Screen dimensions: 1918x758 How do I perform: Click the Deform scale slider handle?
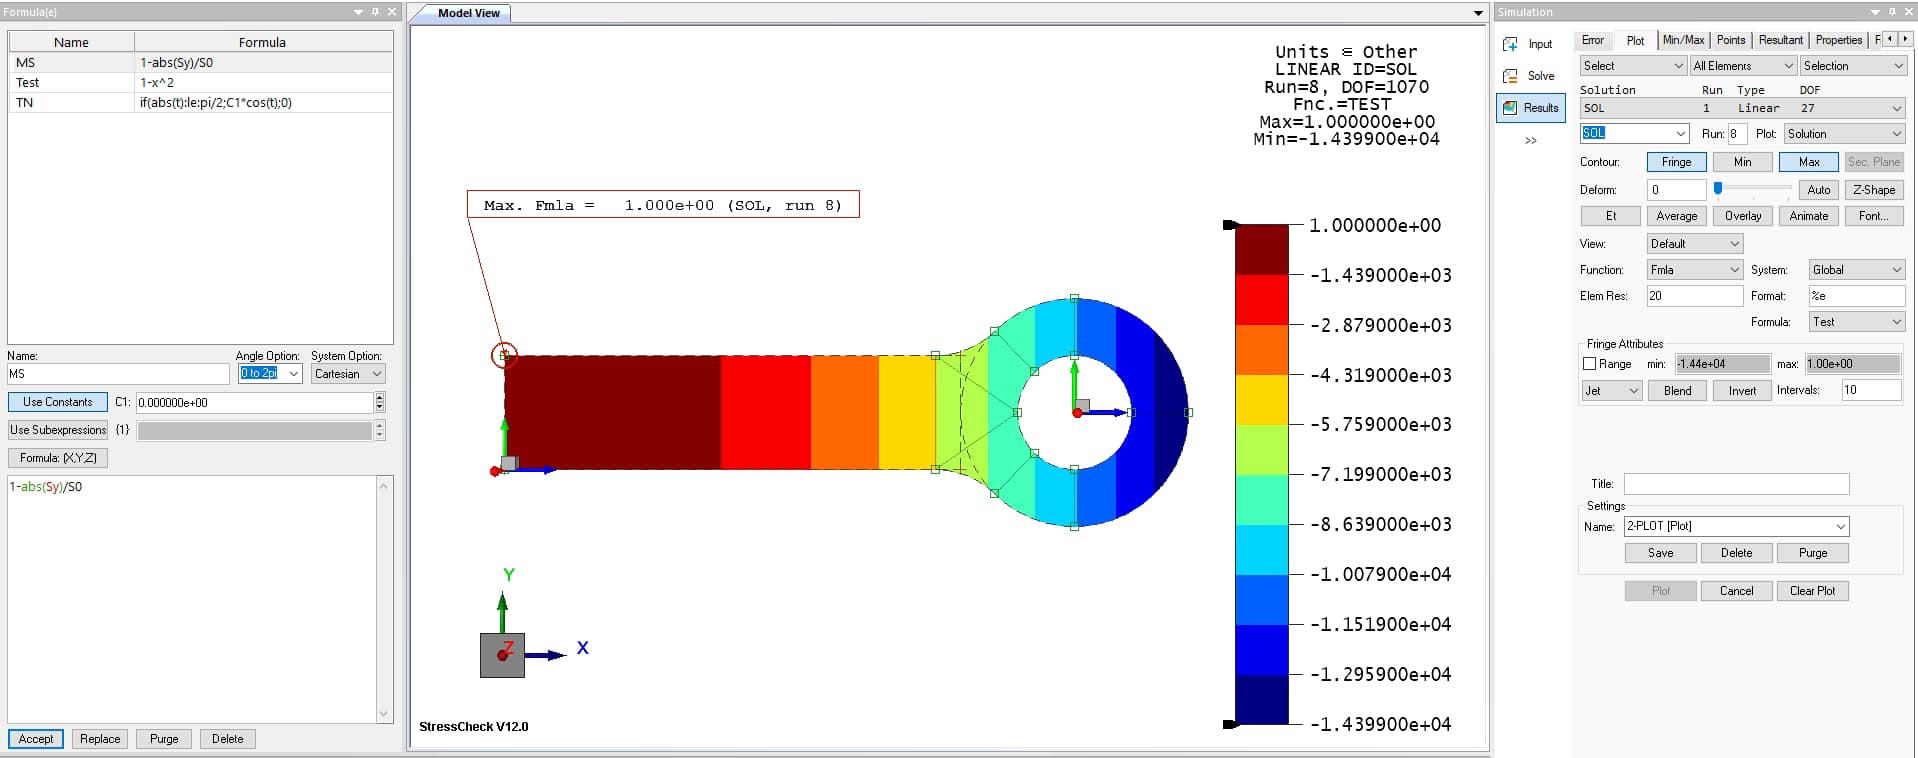point(1718,189)
